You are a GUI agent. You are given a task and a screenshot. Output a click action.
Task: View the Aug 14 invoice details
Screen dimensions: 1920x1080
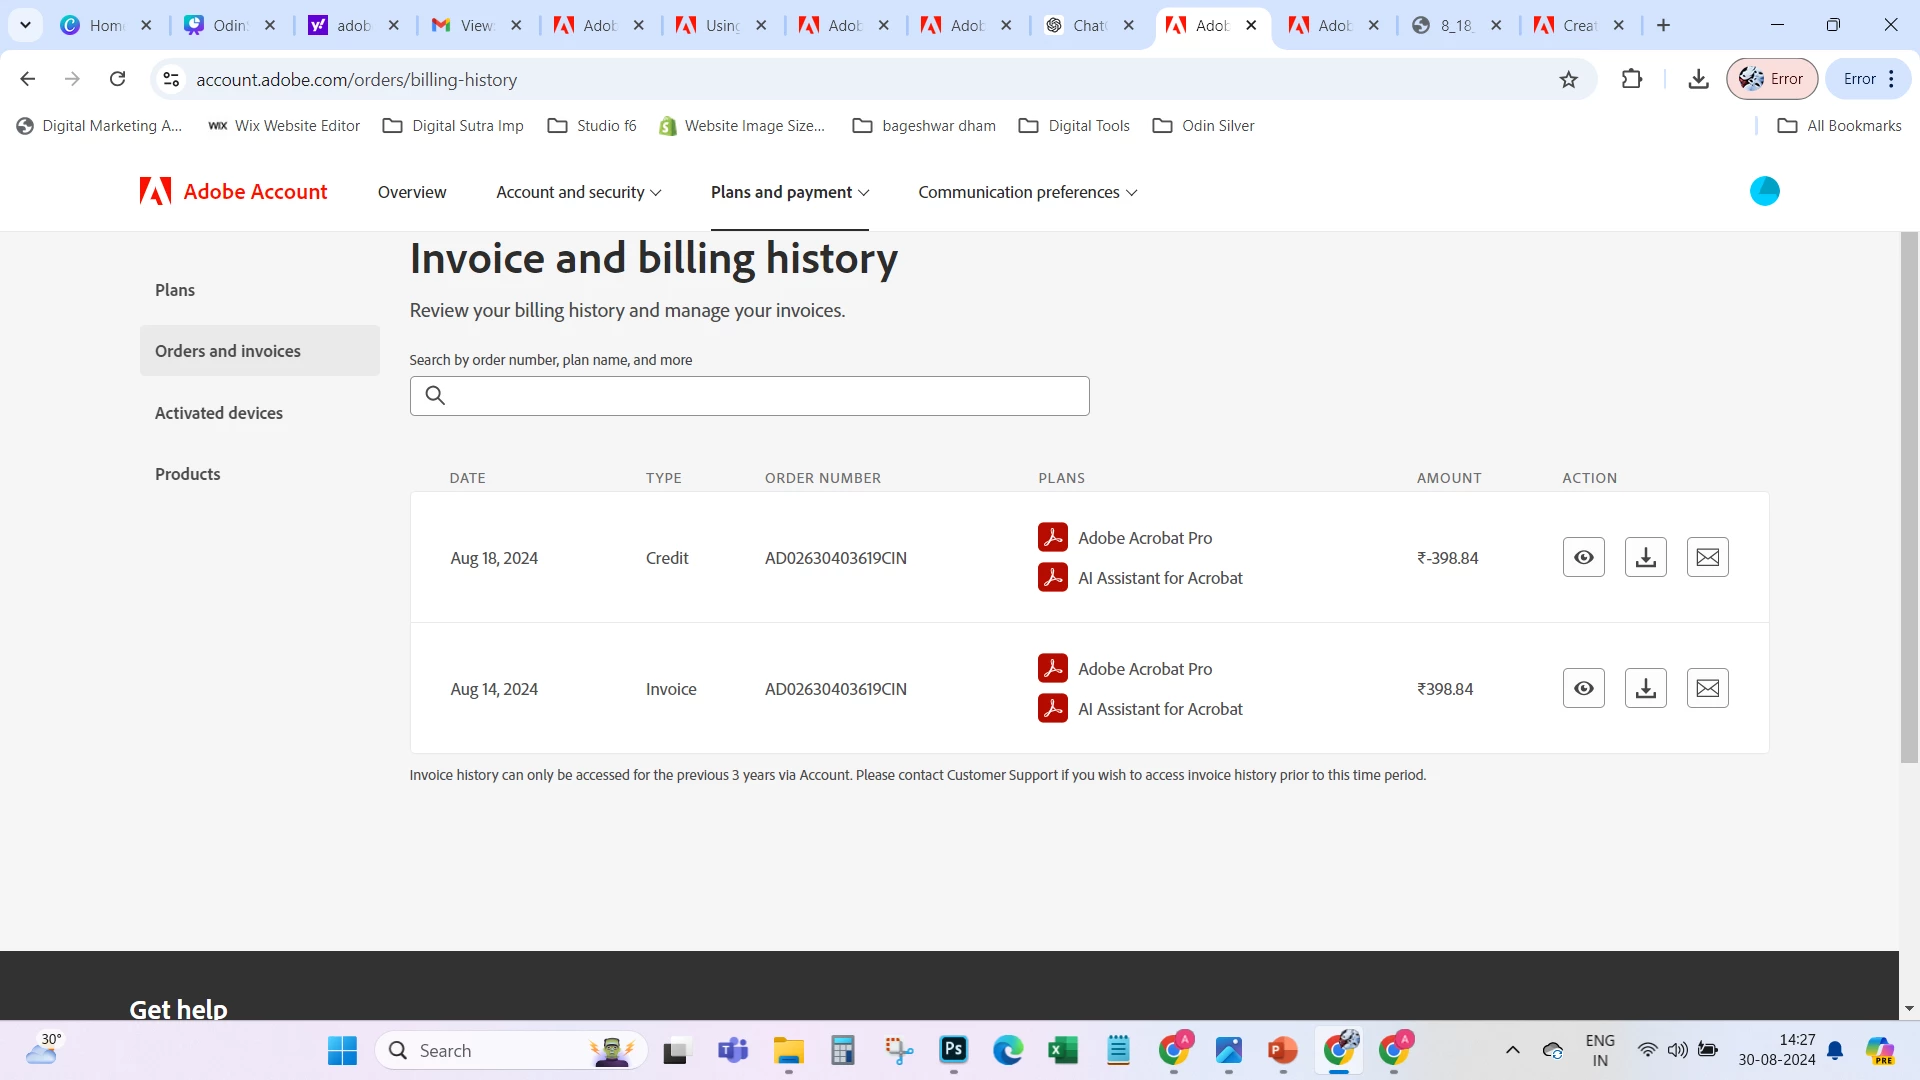click(x=1583, y=688)
